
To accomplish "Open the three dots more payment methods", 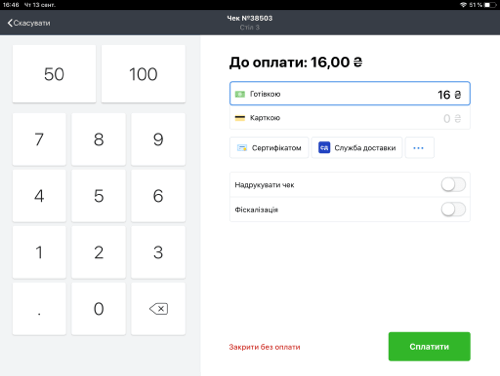I will coord(419,148).
